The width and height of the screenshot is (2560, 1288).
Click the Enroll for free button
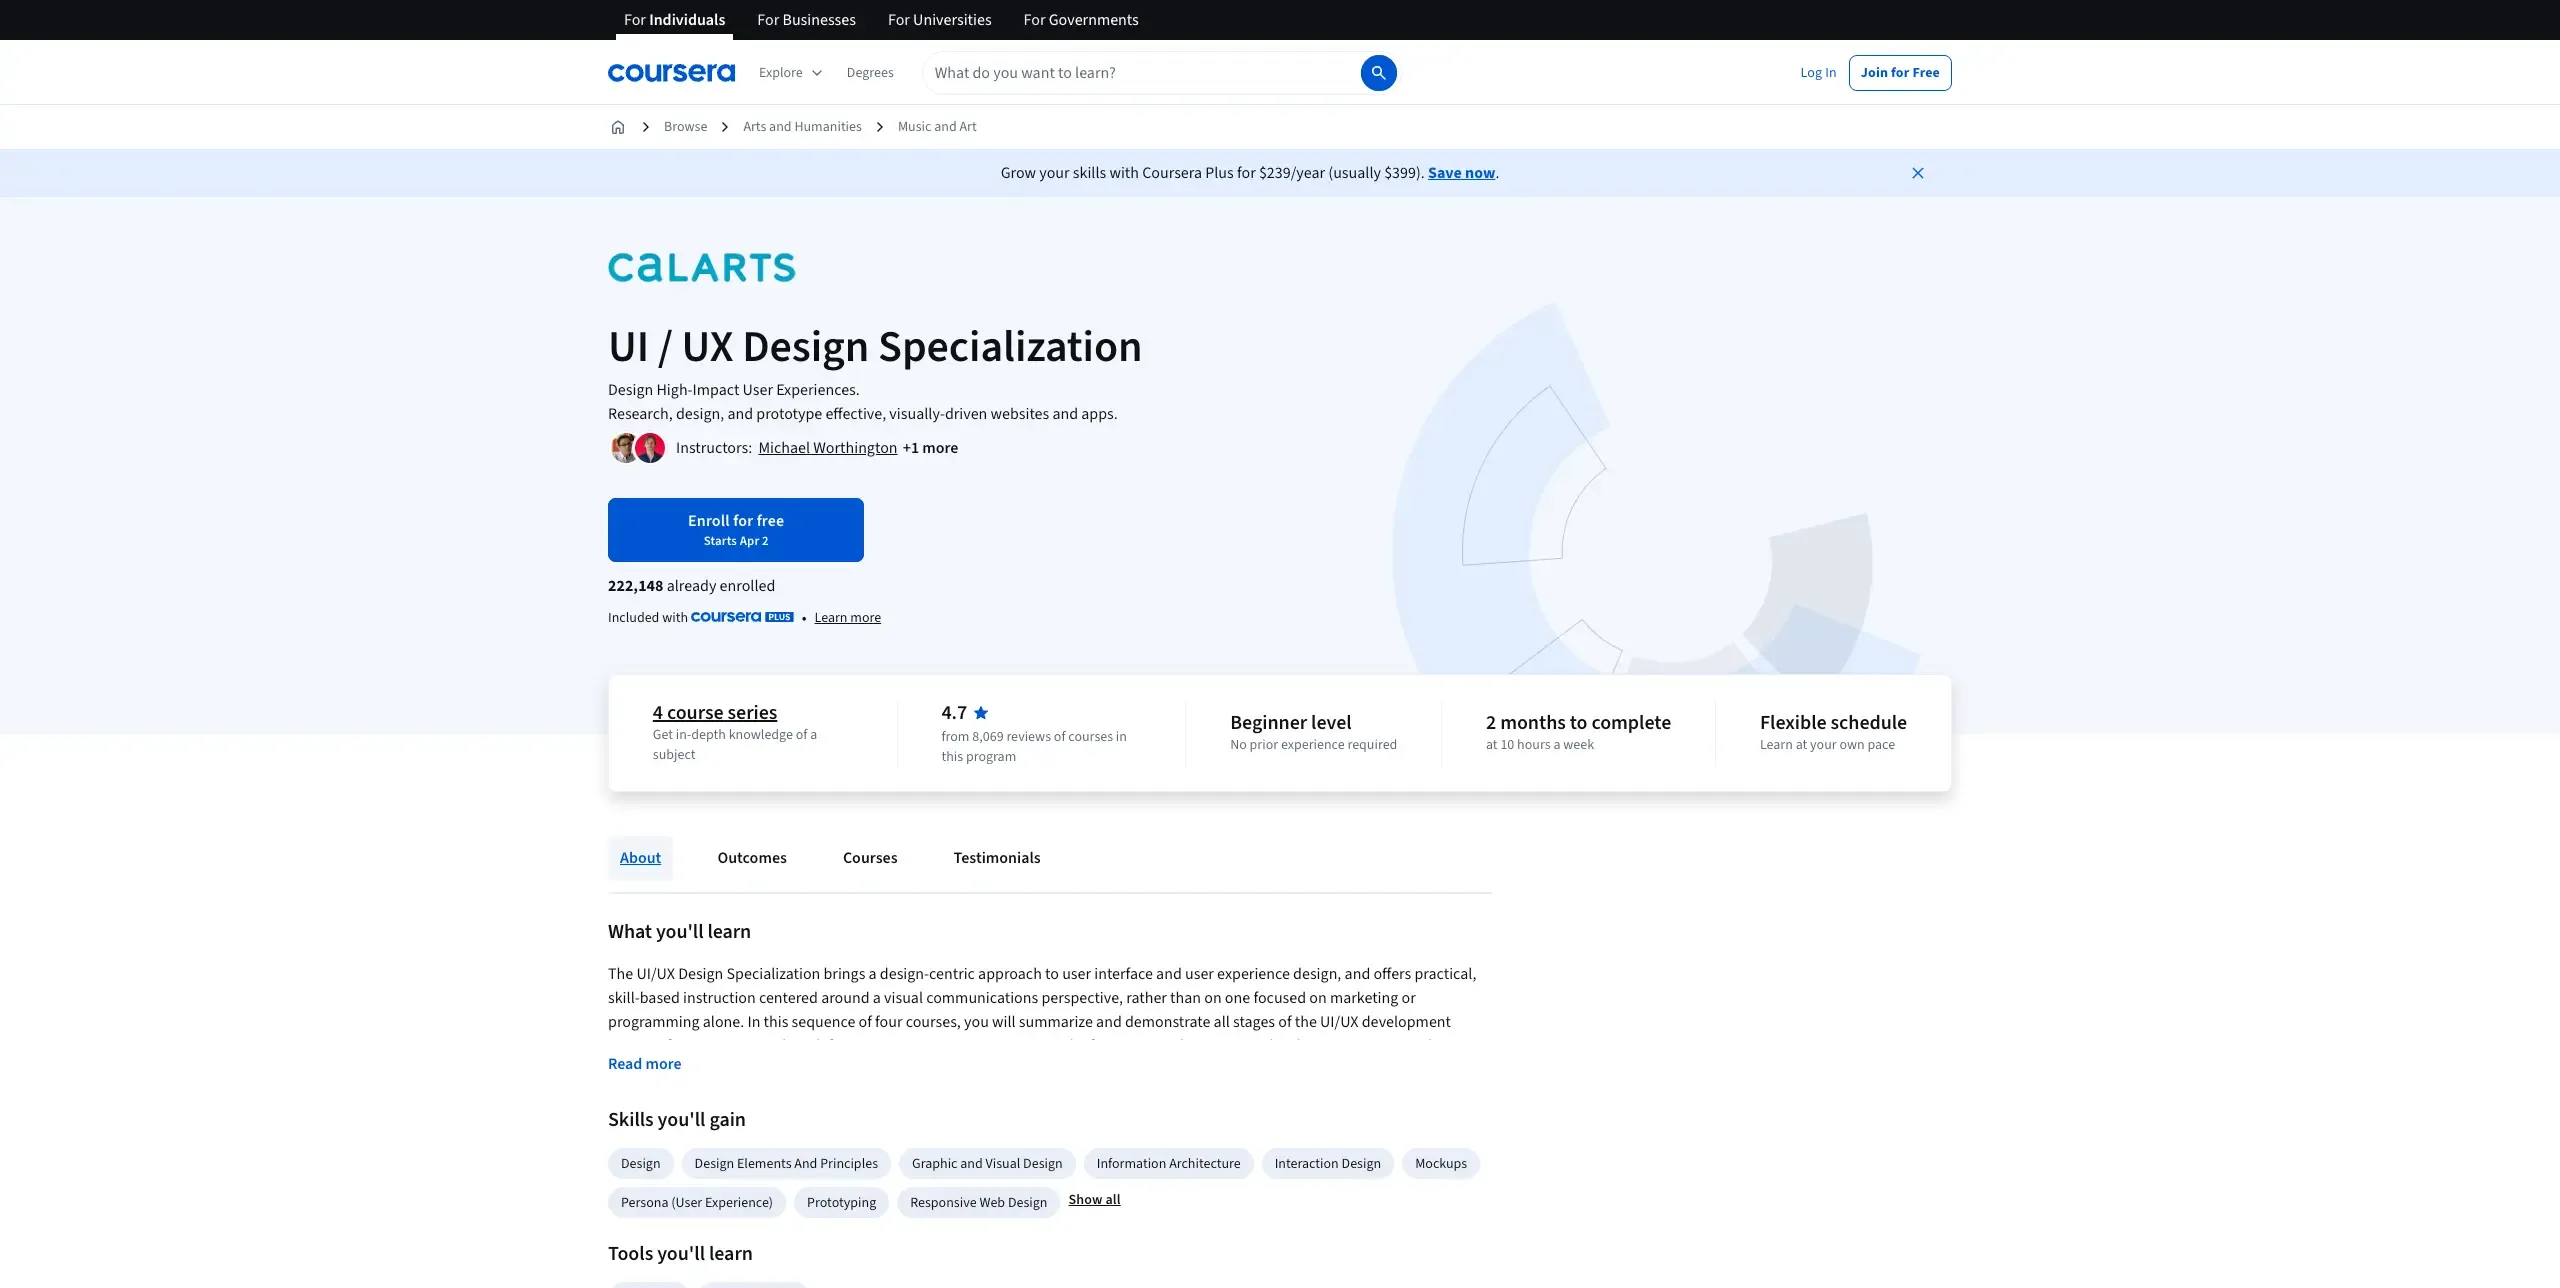point(735,529)
